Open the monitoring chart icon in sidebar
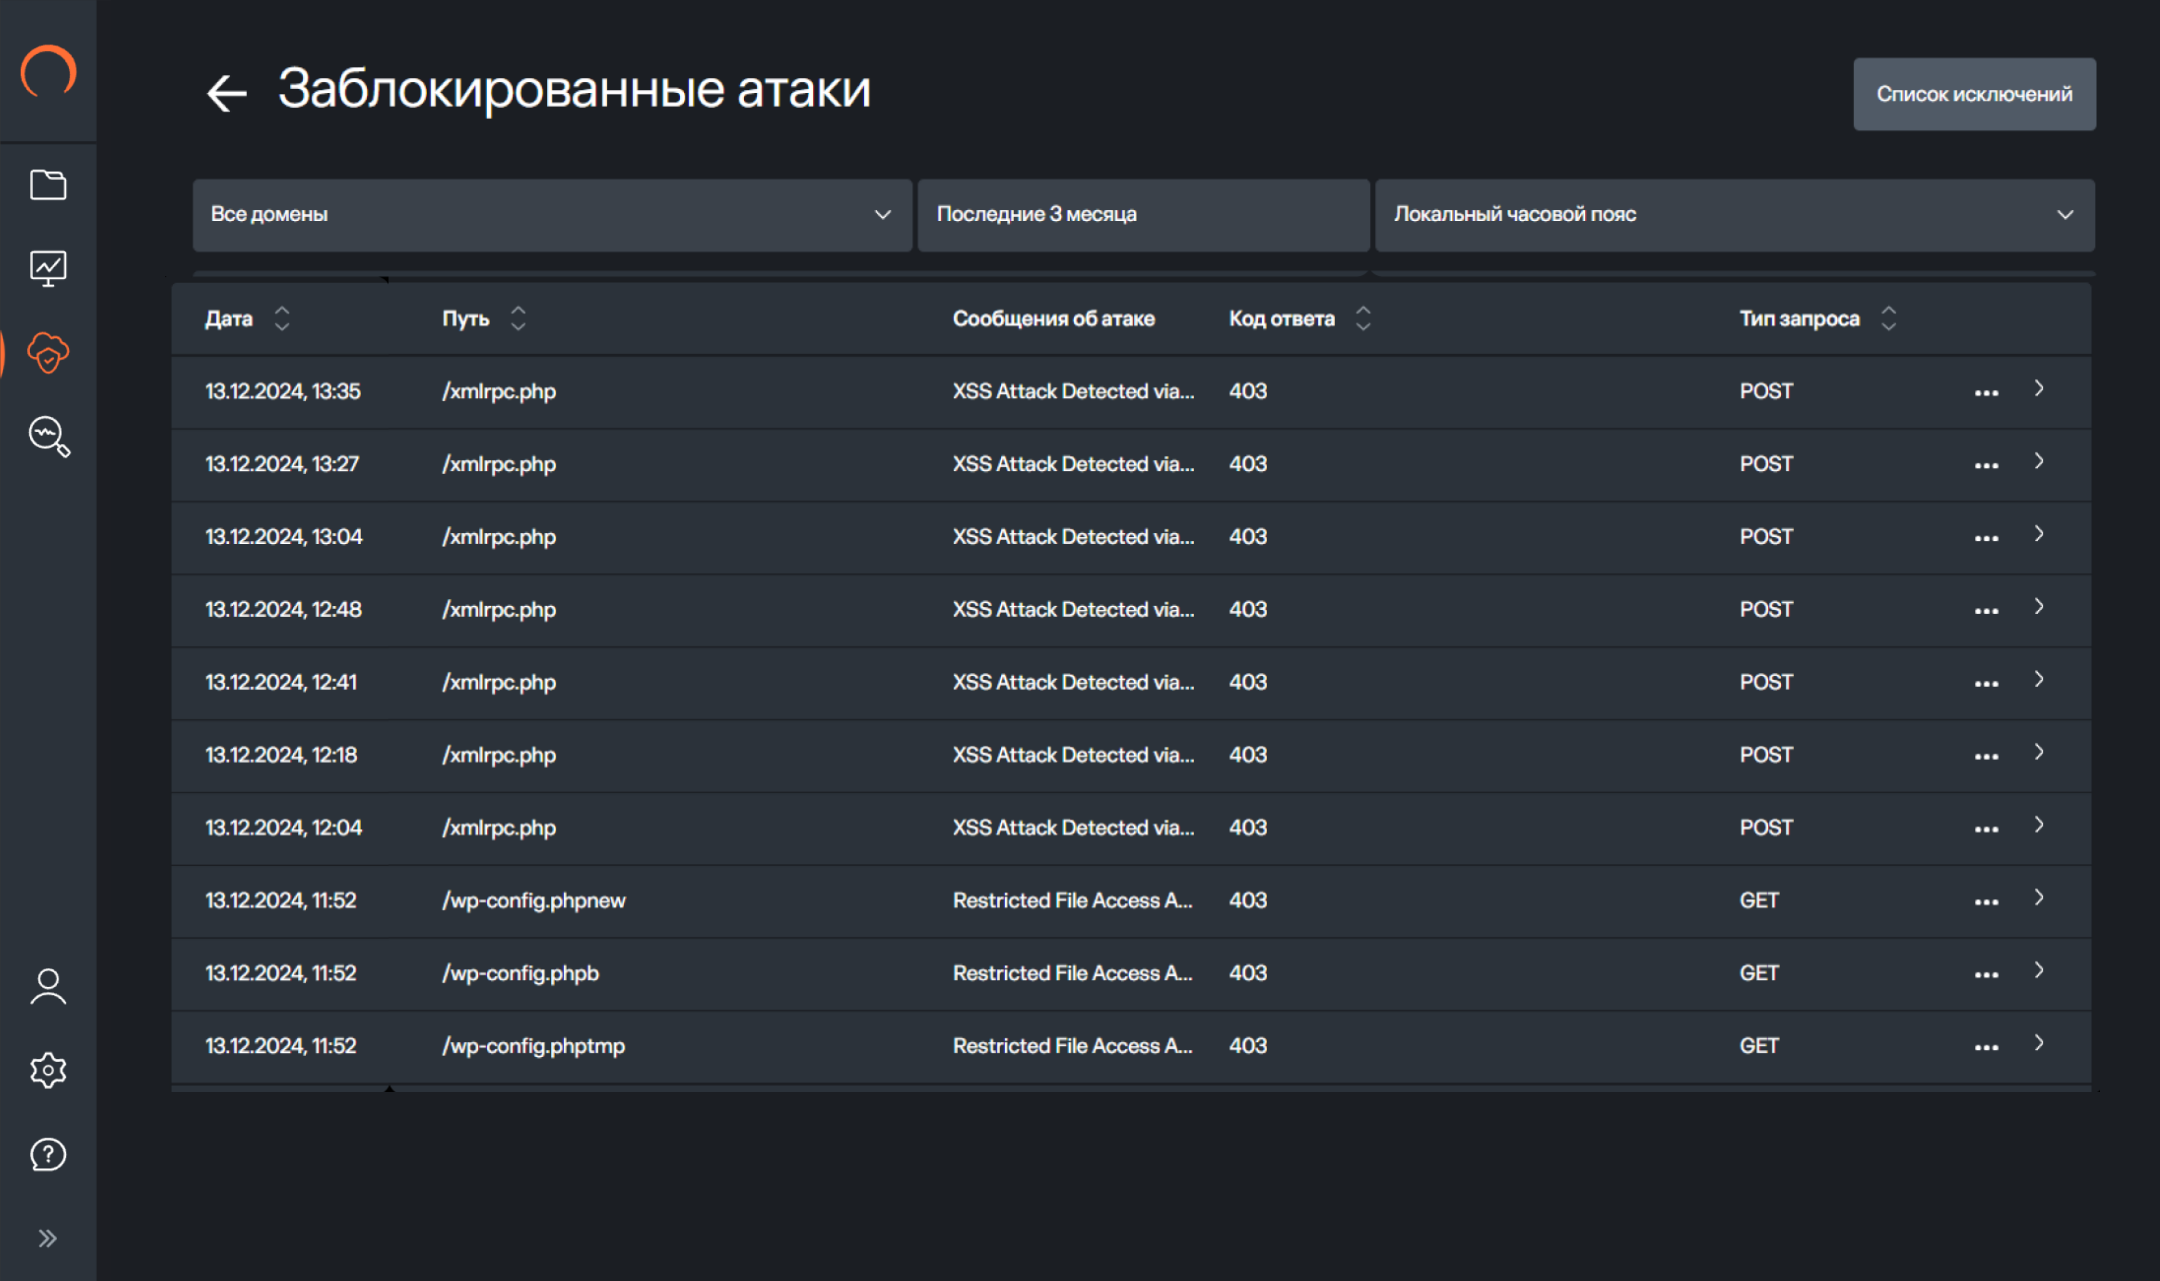The width and height of the screenshot is (2160, 1281). (48, 268)
